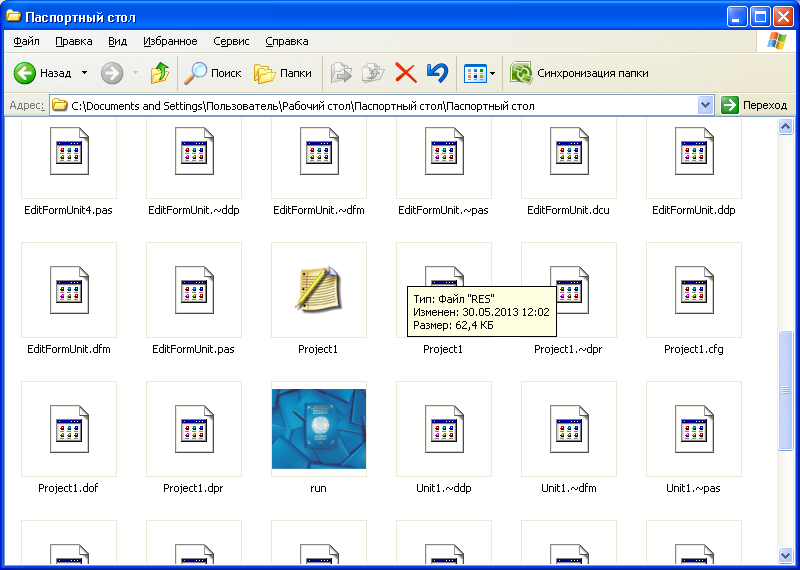The width and height of the screenshot is (800, 570).
Task: Open the Файл menu
Action: click(27, 41)
